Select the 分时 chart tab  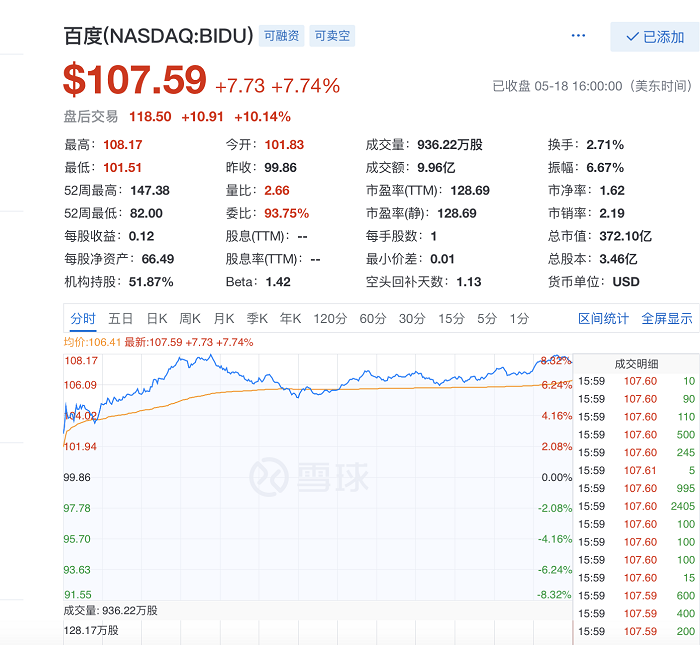(83, 319)
